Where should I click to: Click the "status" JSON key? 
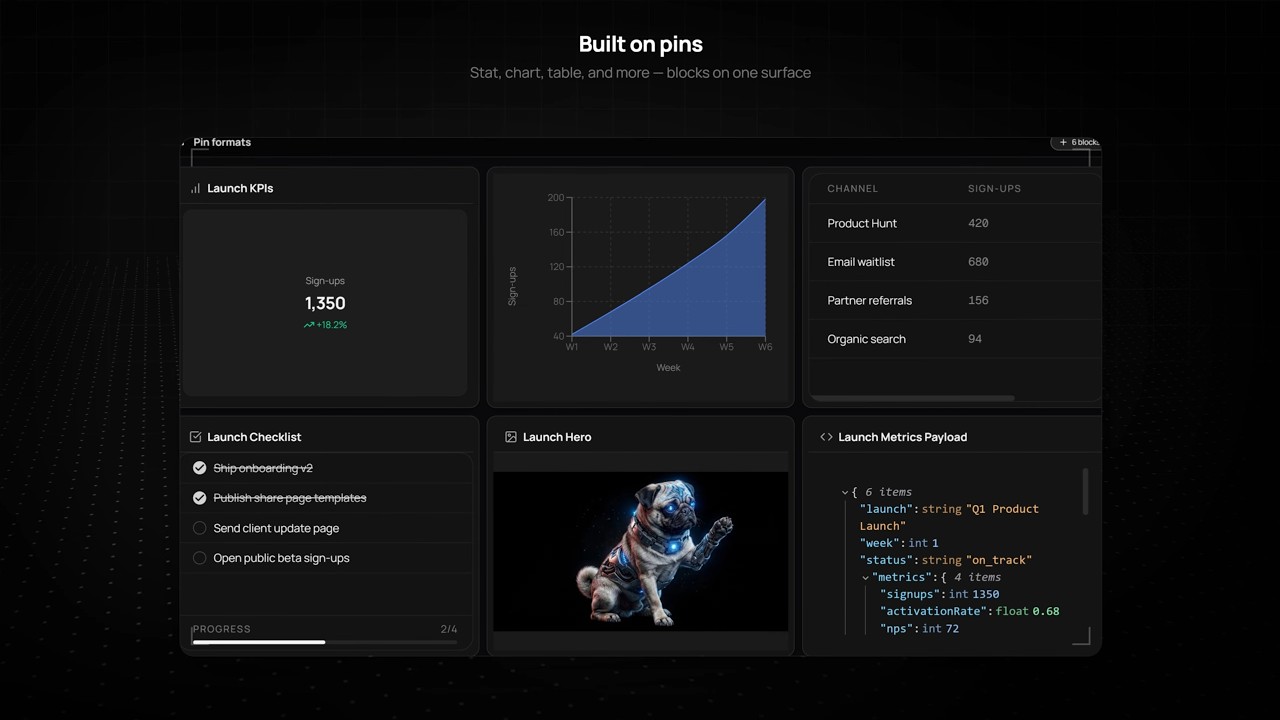(885, 560)
